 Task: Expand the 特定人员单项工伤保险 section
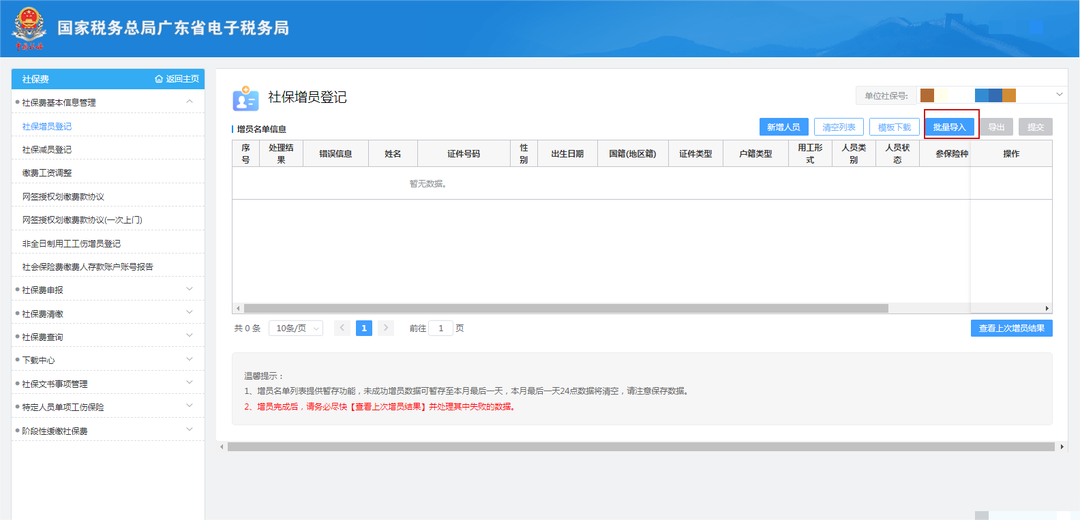(108, 406)
